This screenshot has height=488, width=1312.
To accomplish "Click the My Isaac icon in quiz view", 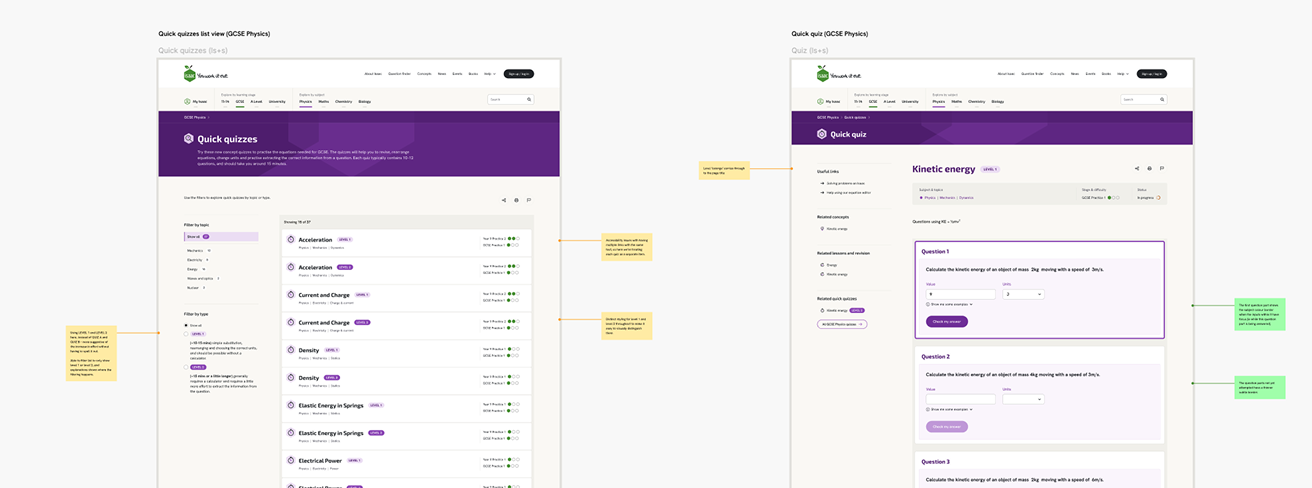I will pyautogui.click(x=820, y=101).
